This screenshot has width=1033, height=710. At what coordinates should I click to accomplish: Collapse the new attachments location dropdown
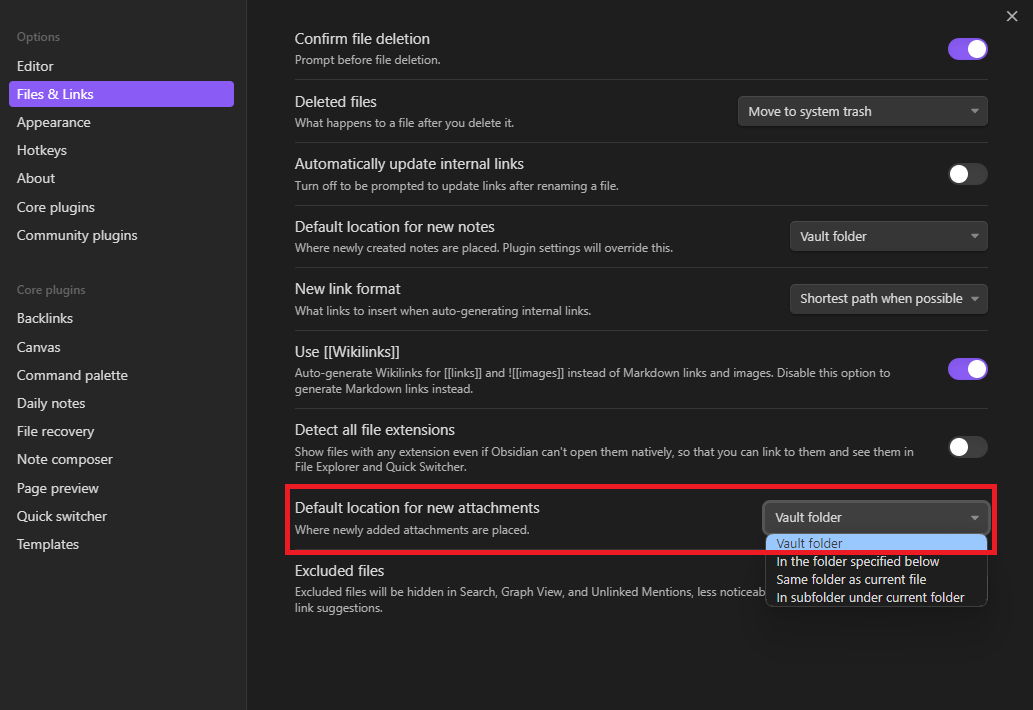tap(876, 518)
